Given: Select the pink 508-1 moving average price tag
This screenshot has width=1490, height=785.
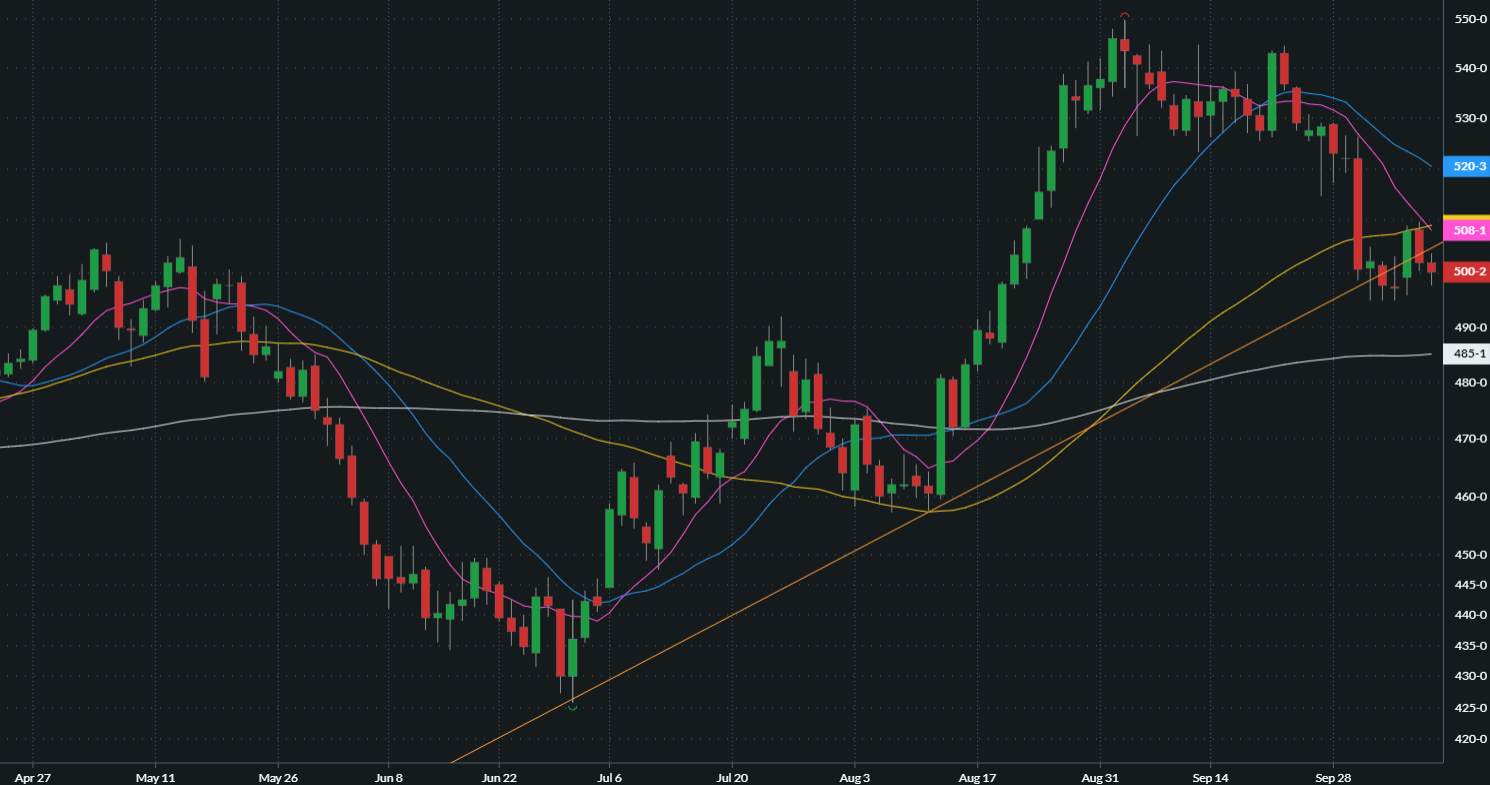Looking at the screenshot, I should [x=1467, y=231].
